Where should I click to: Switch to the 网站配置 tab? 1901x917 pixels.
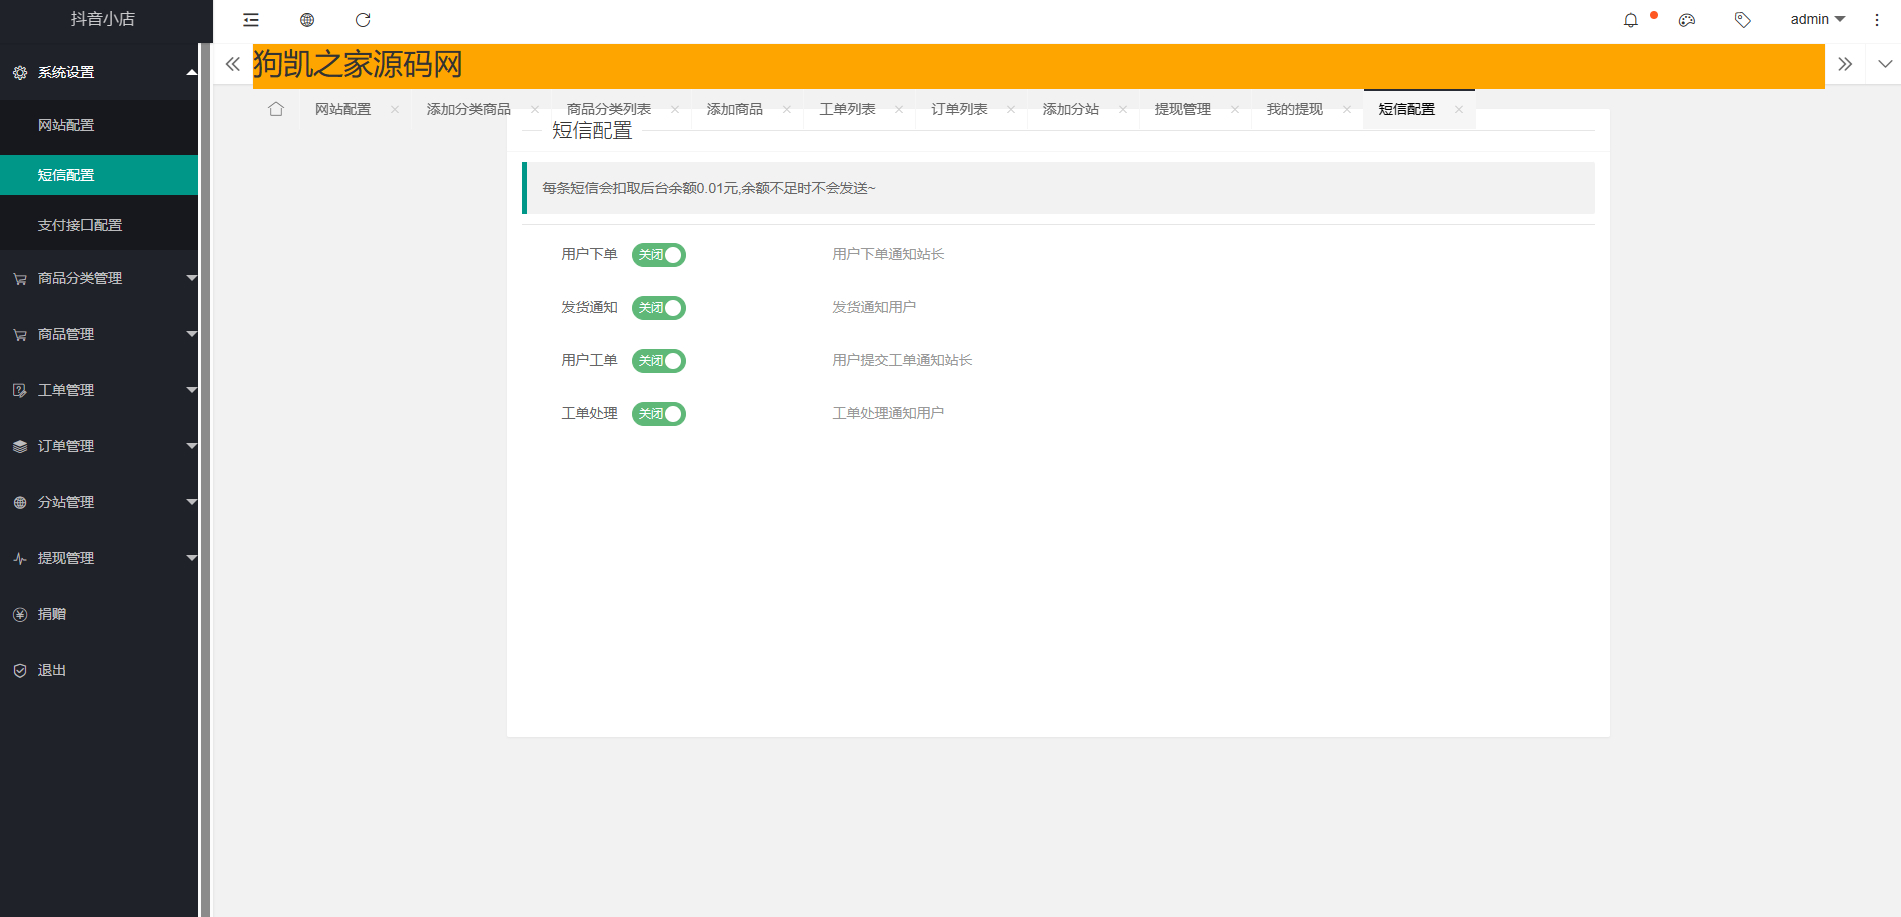pos(343,109)
